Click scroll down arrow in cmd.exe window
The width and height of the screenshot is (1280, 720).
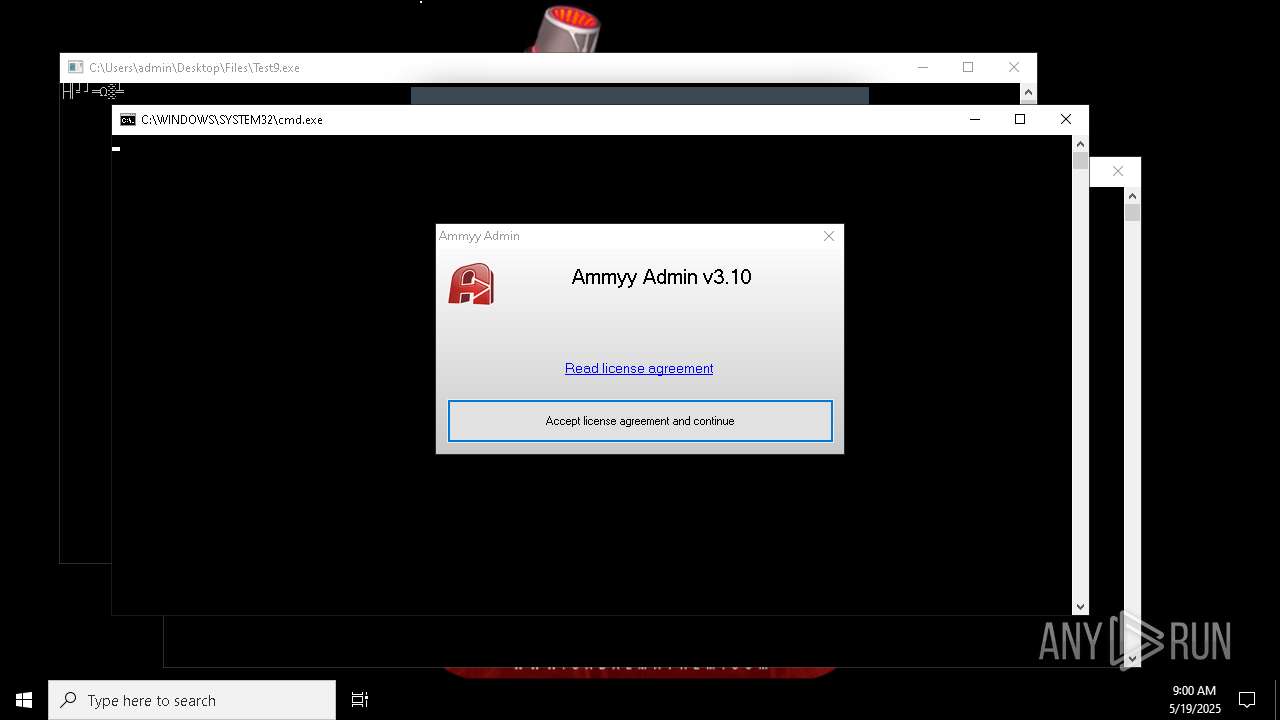point(1080,607)
